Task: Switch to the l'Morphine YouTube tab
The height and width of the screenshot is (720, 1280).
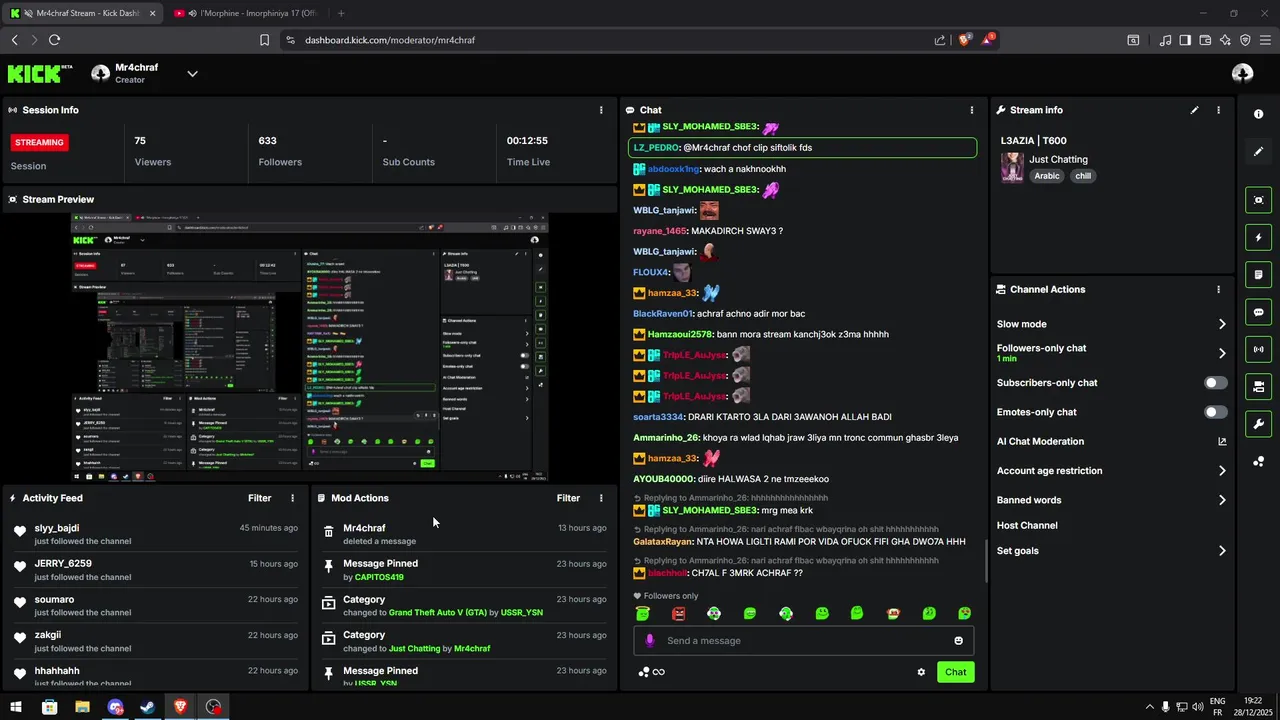Action: point(244,13)
